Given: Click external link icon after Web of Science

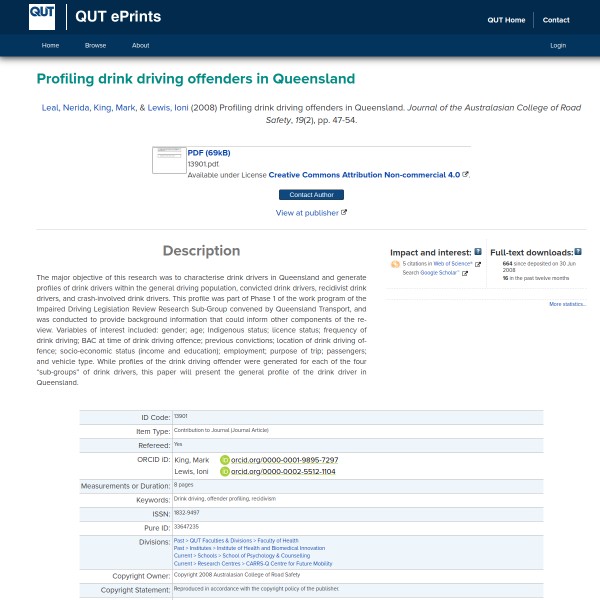Looking at the screenshot, I should 477,264.
